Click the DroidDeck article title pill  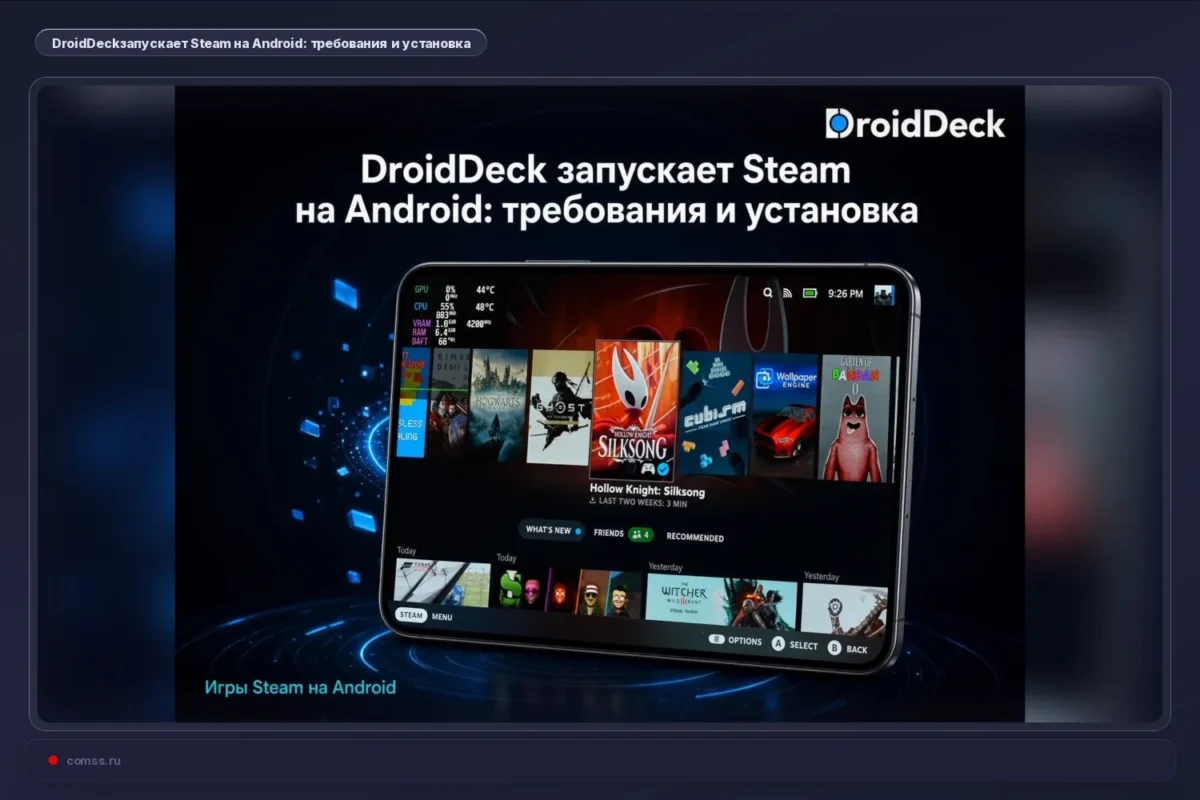point(260,43)
